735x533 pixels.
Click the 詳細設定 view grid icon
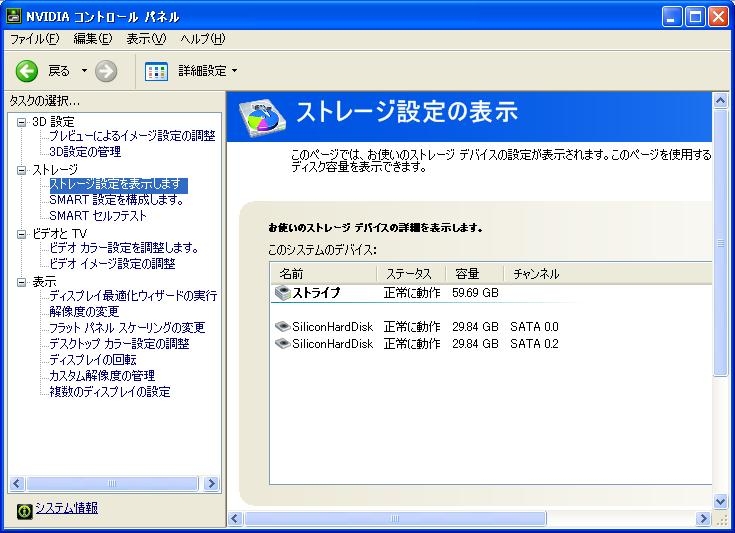pyautogui.click(x=156, y=71)
